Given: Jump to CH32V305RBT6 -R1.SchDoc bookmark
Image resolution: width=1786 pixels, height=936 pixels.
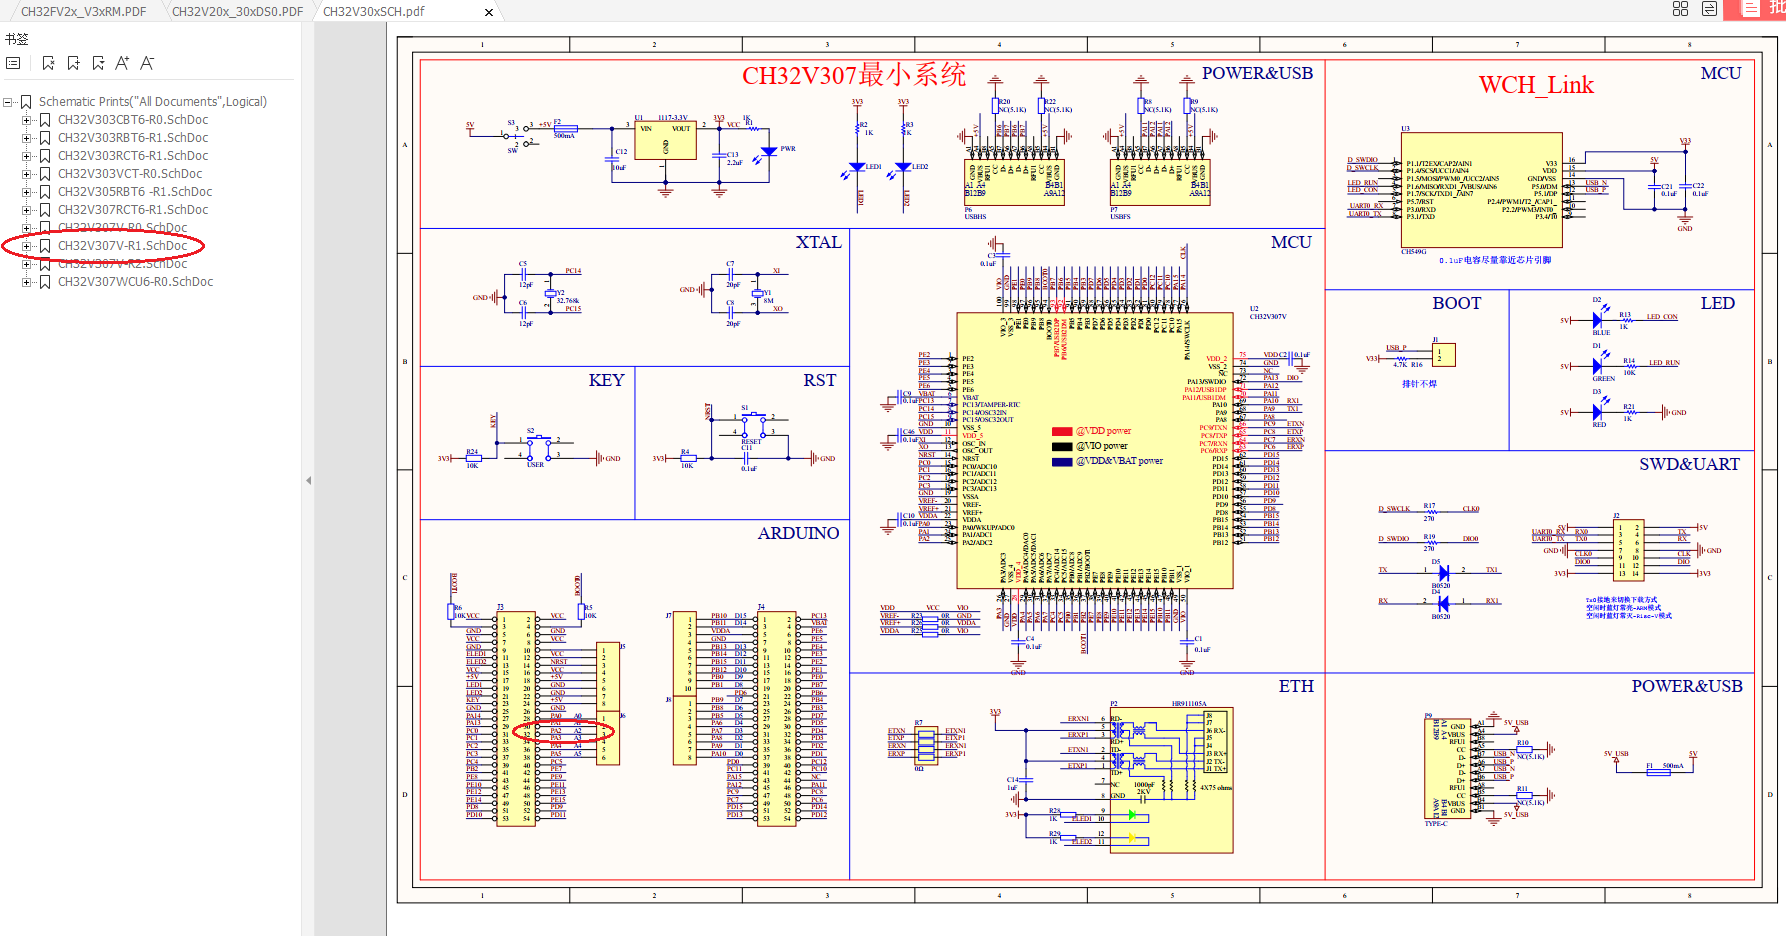Looking at the screenshot, I should point(135,192).
